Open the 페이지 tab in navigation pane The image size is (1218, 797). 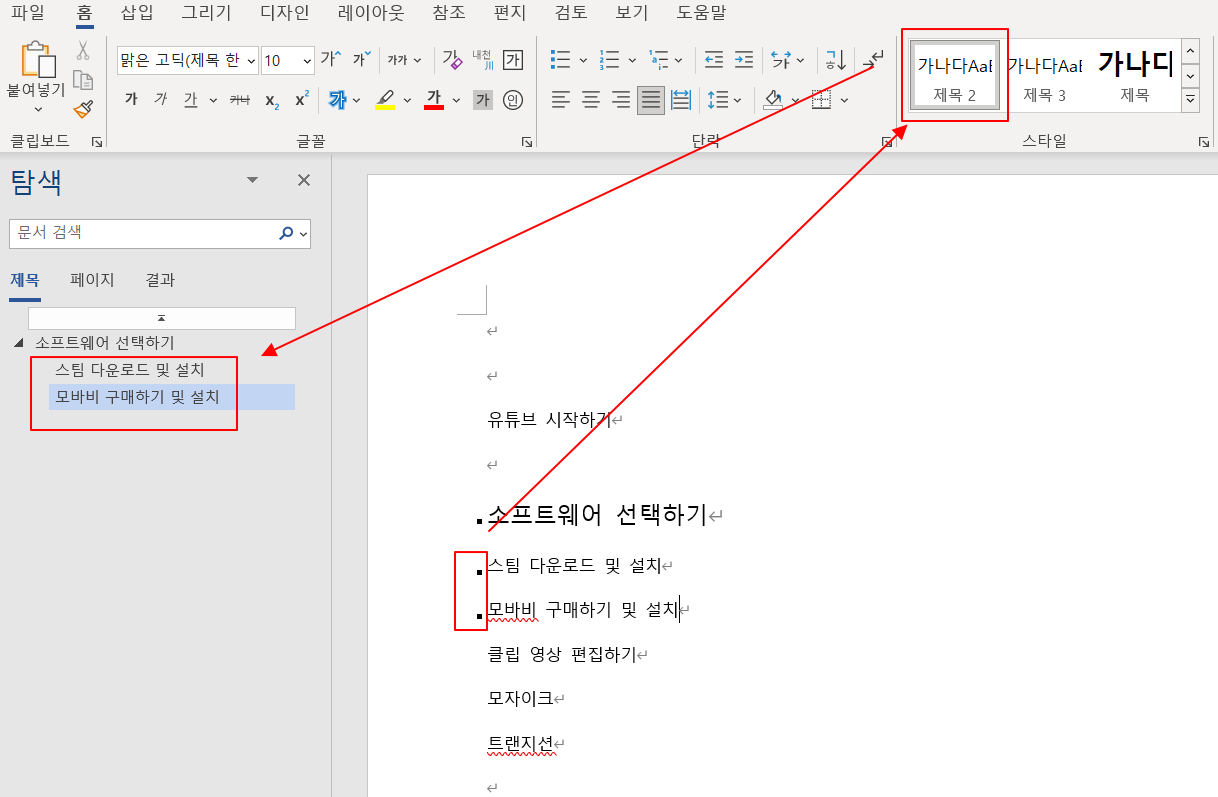click(92, 280)
